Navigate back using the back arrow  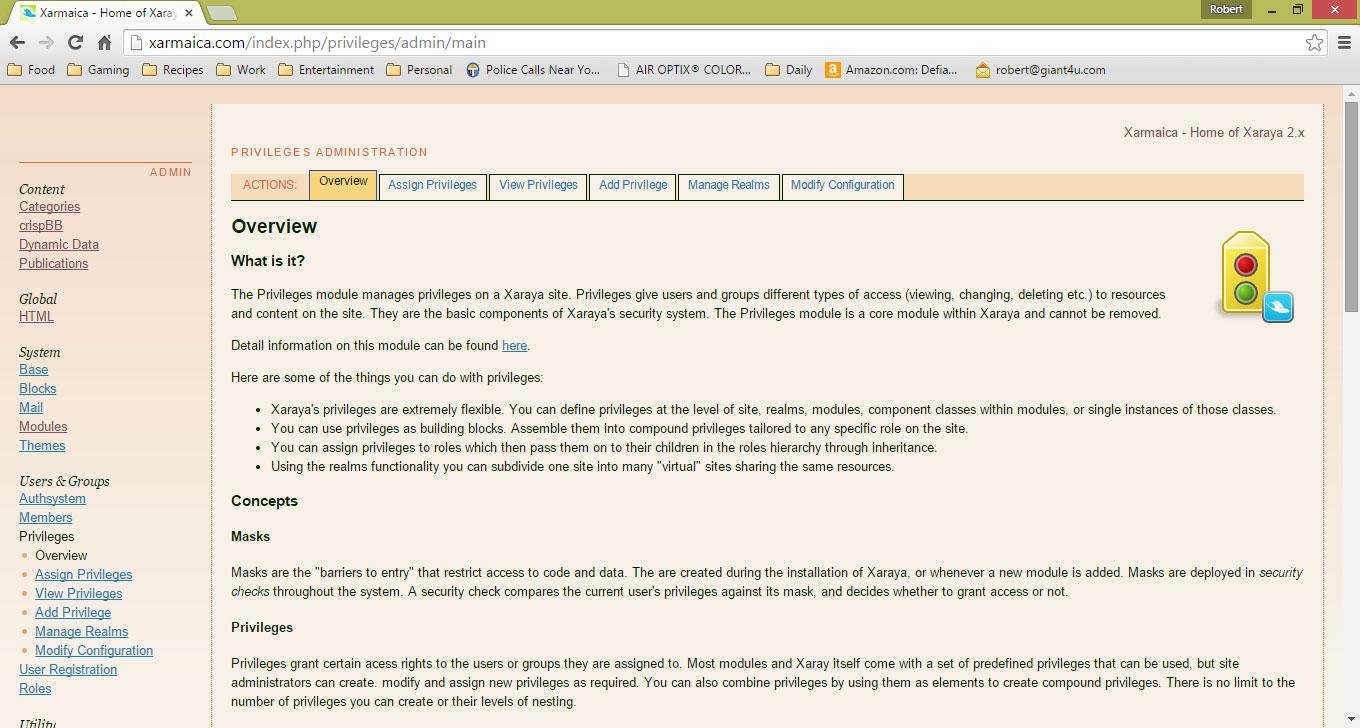17,43
